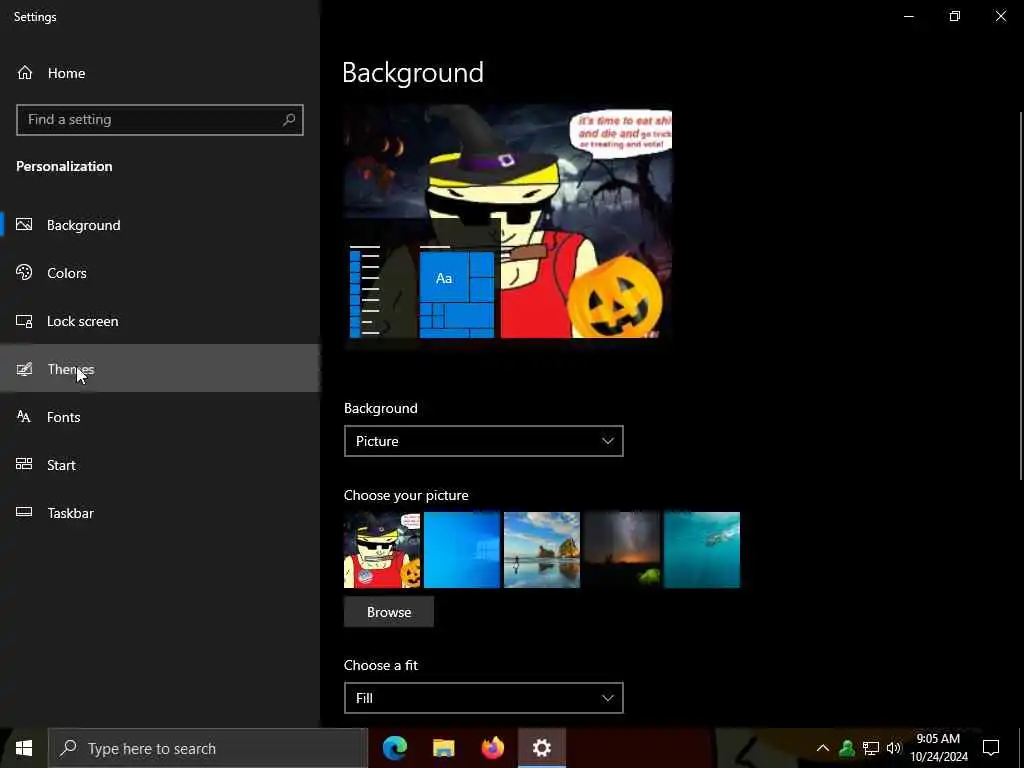
Task: Click the Lock screen monitor icon
Action: (x=24, y=321)
